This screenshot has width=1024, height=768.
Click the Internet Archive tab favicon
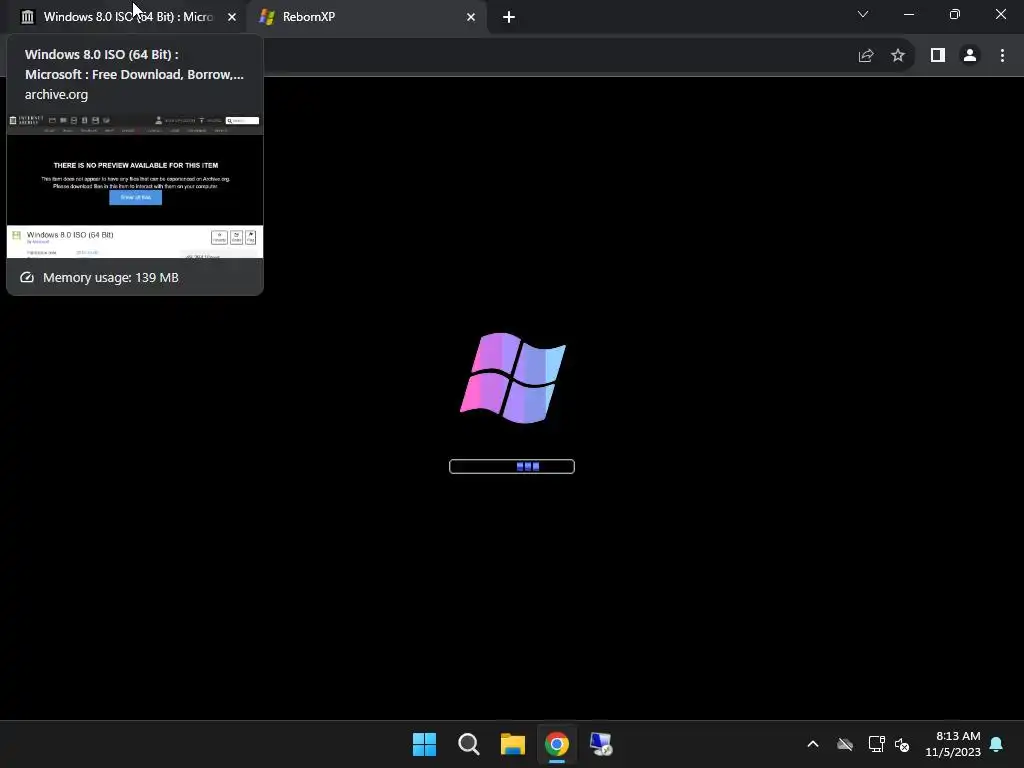27,17
